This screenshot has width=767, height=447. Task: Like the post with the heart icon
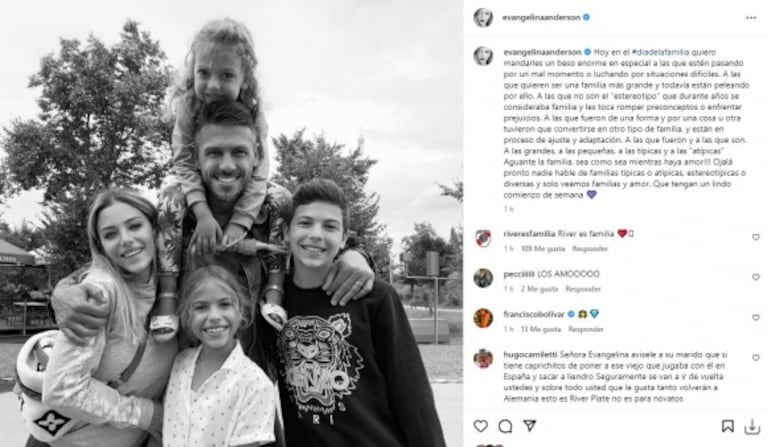click(480, 426)
